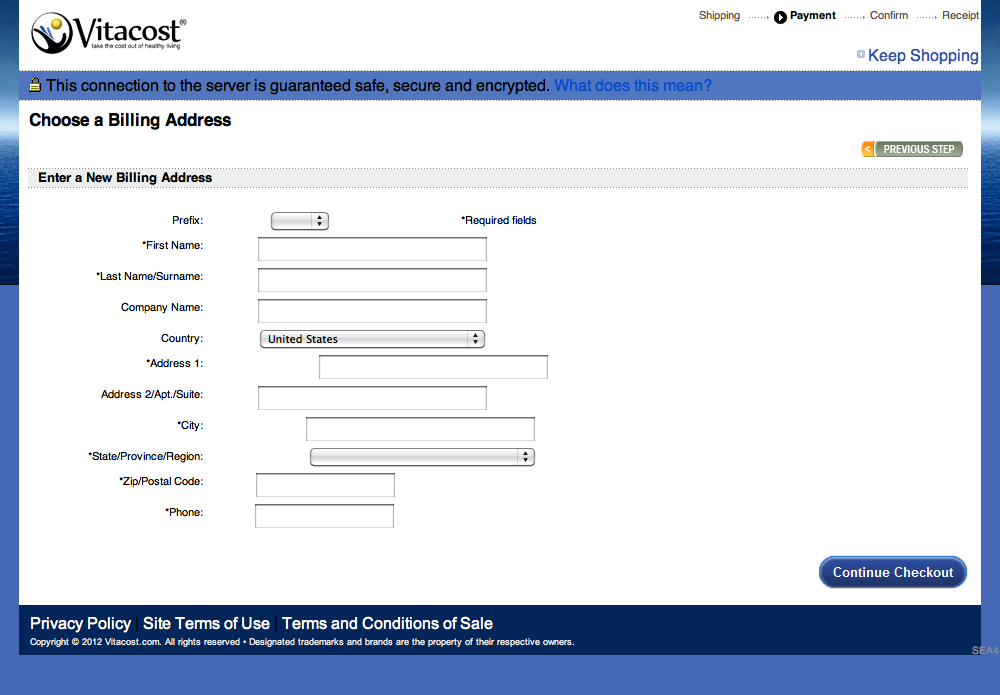Select the Confirm checkout step
Screen dimensions: 1000x695
pyautogui.click(x=888, y=15)
